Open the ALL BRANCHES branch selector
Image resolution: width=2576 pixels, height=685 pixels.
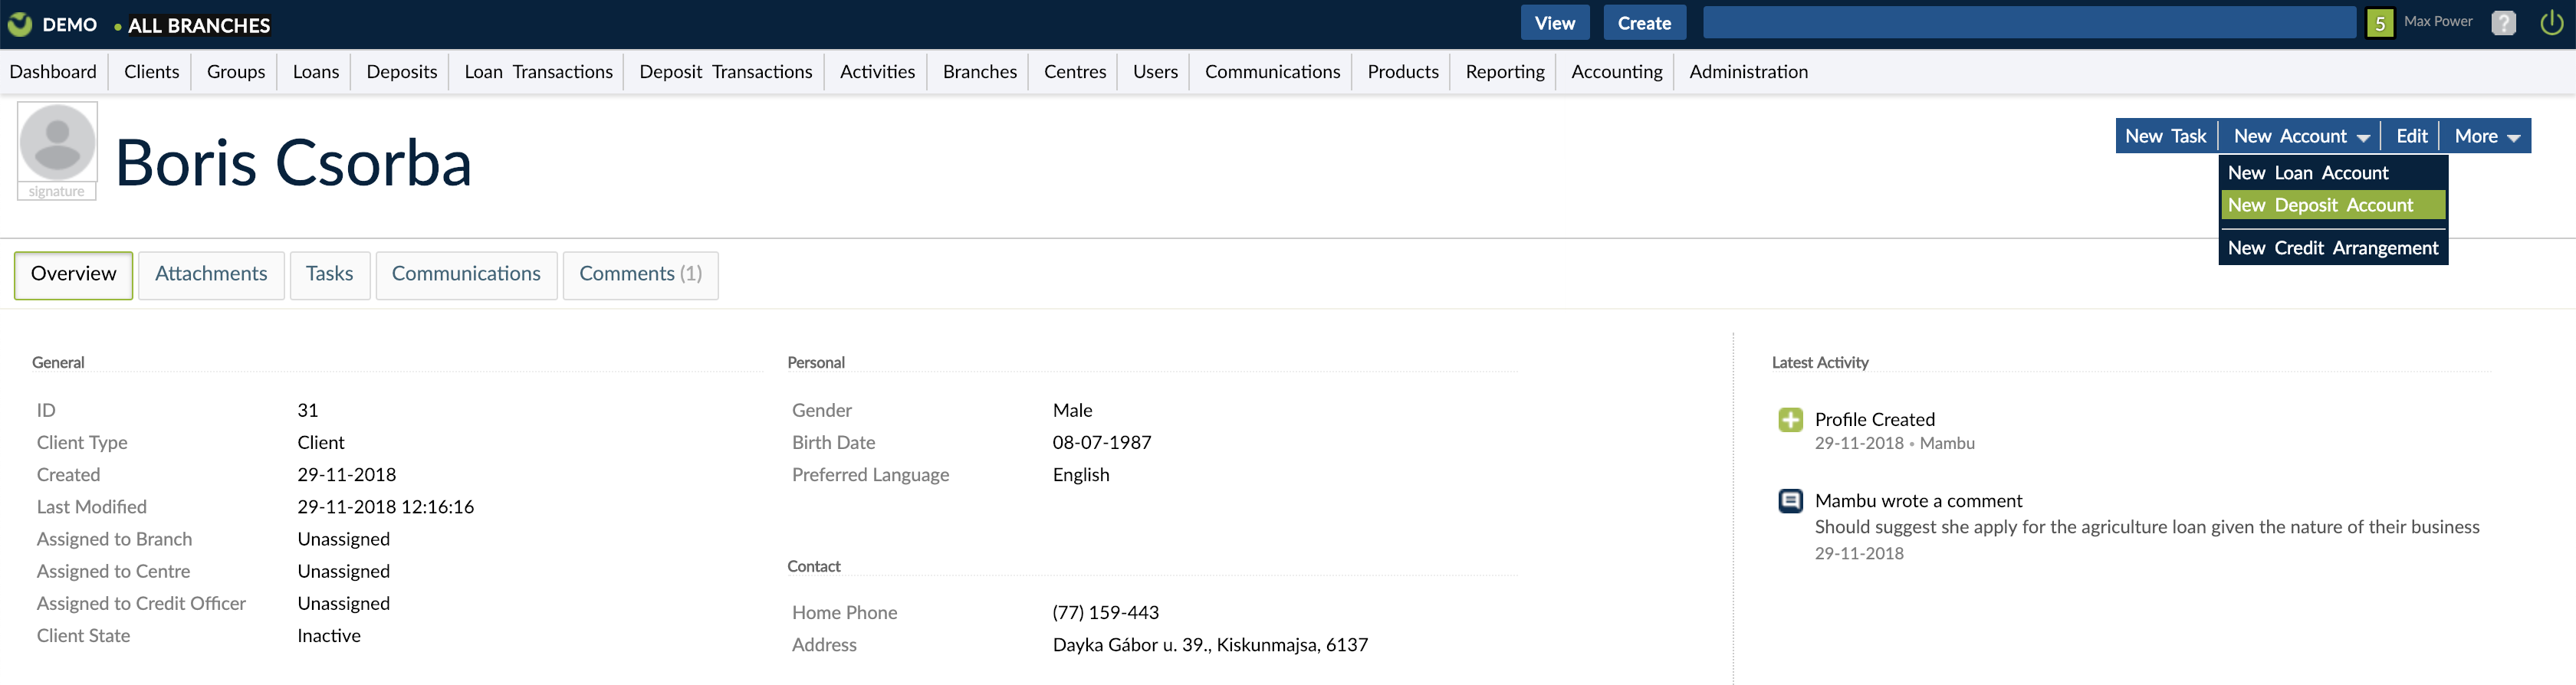pyautogui.click(x=198, y=26)
